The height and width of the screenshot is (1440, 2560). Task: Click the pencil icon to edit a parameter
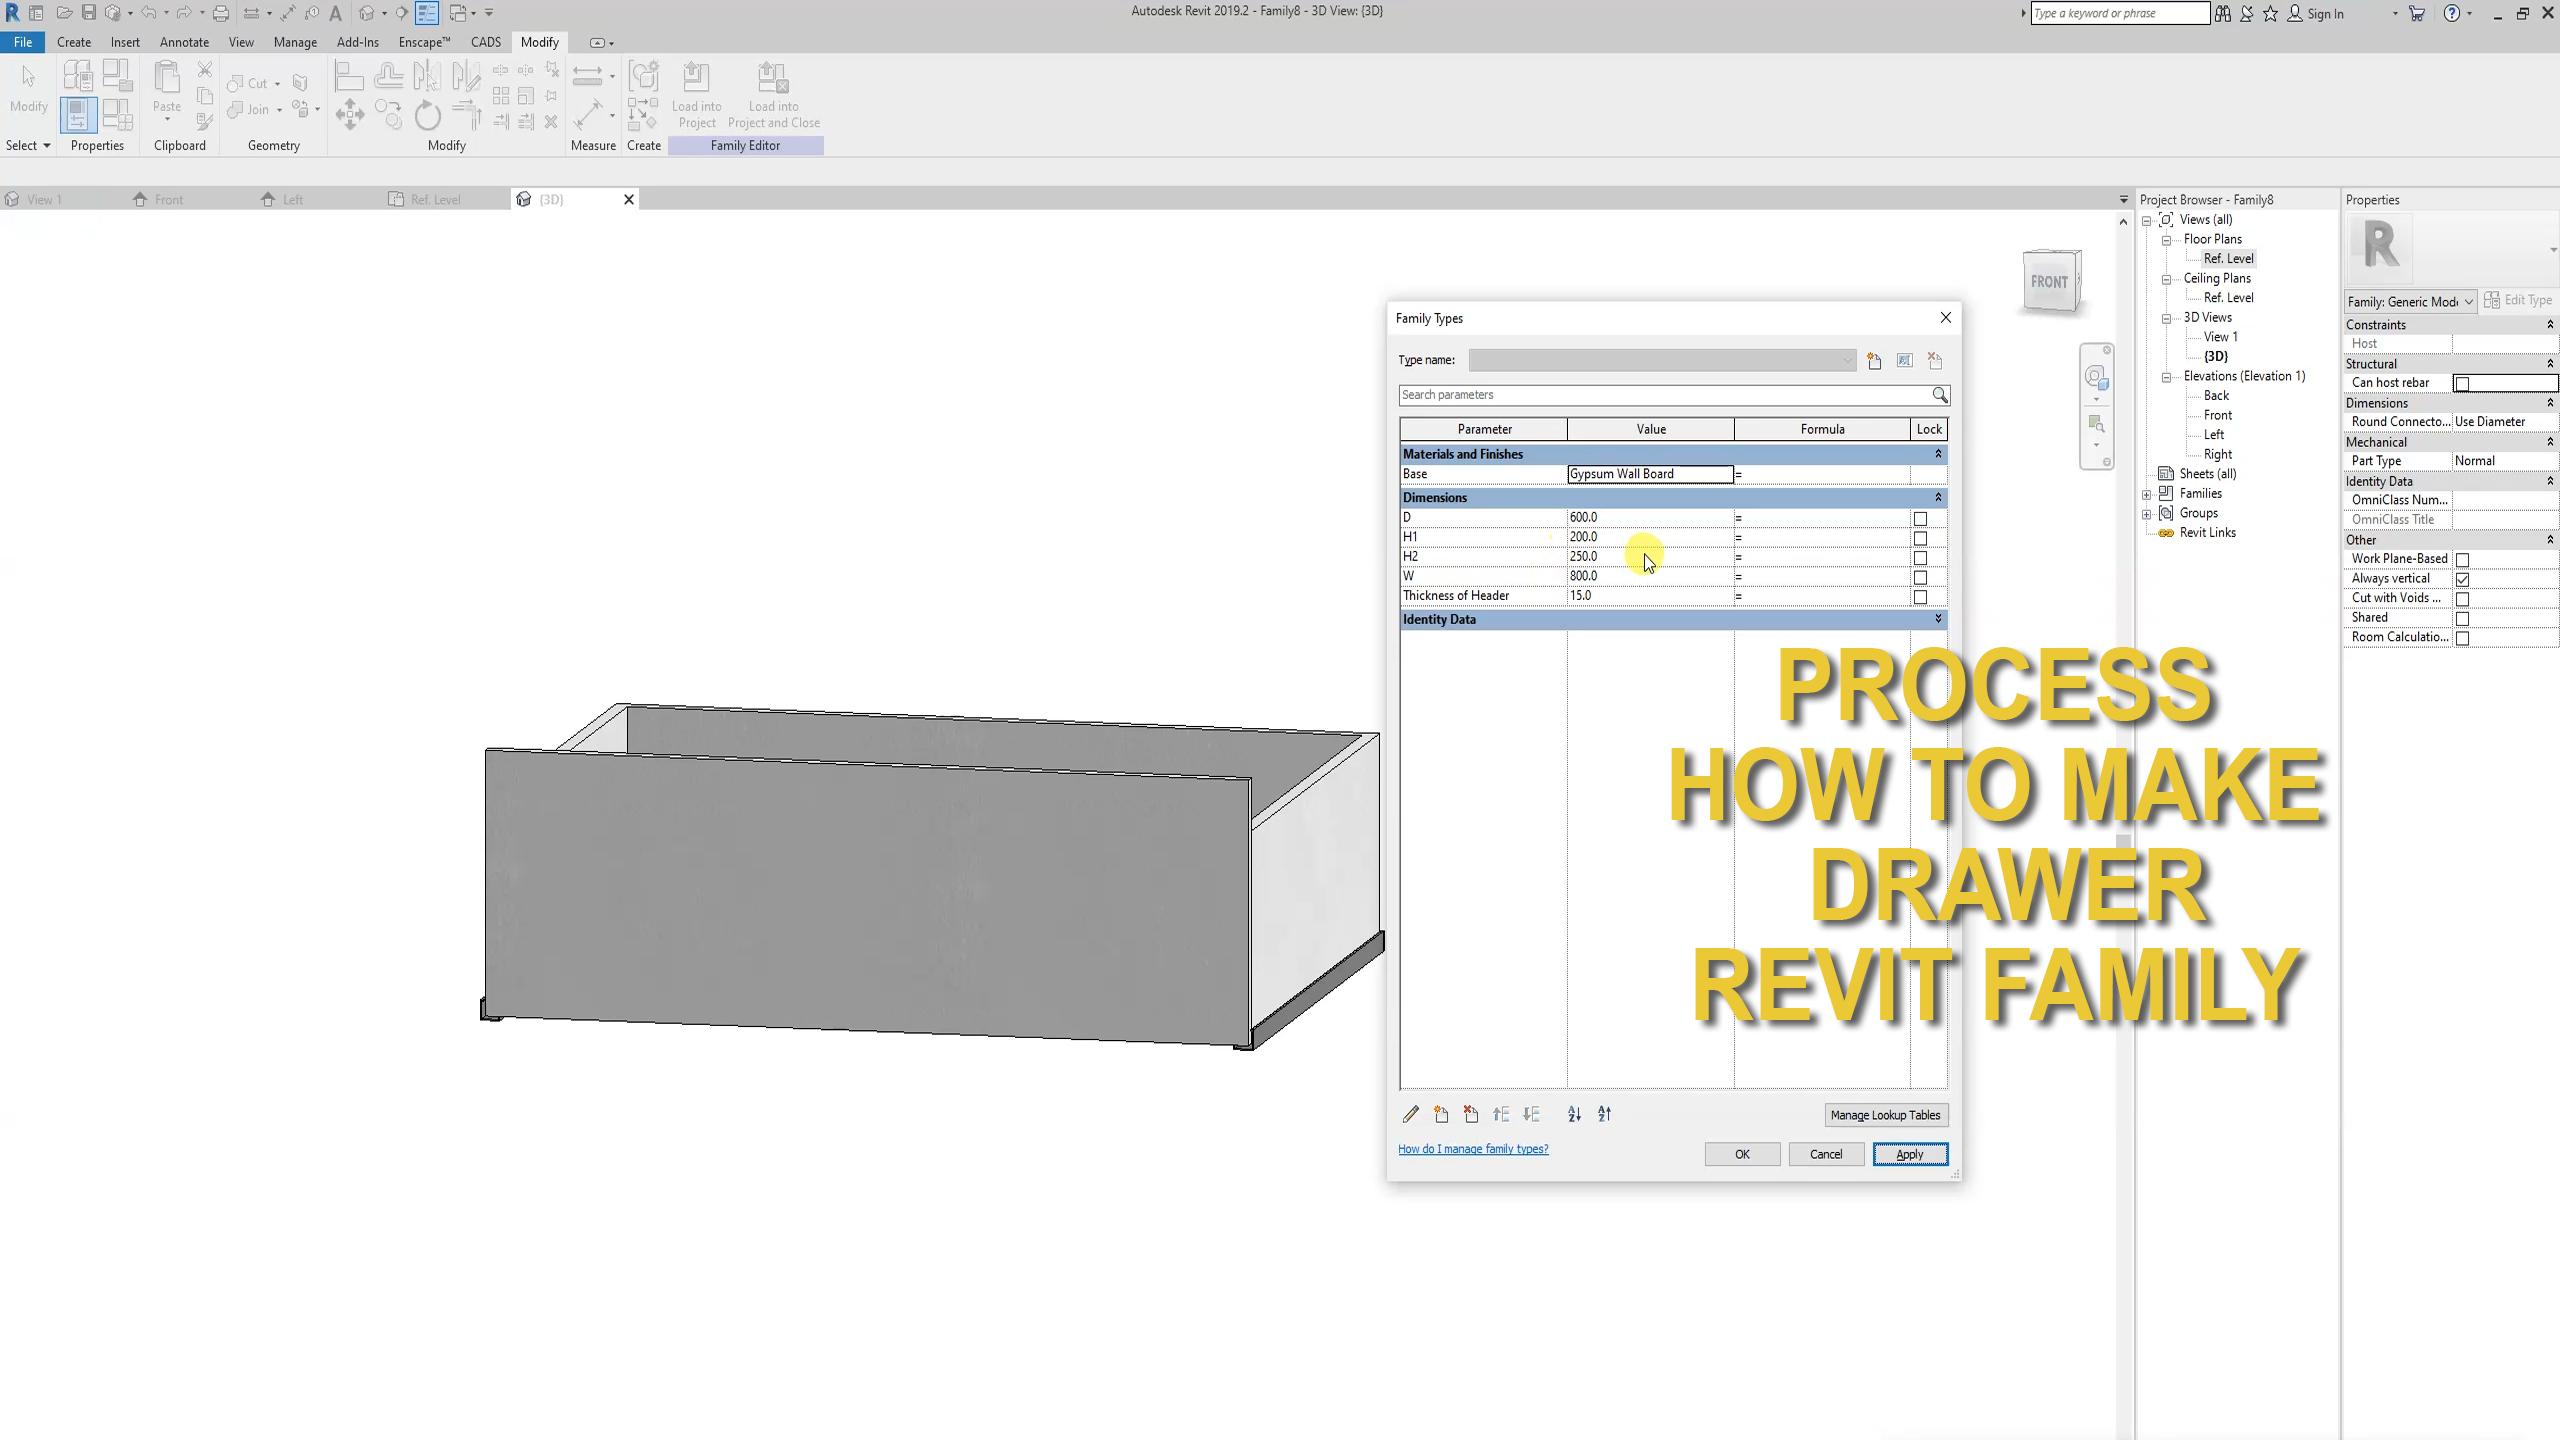pos(1411,1114)
